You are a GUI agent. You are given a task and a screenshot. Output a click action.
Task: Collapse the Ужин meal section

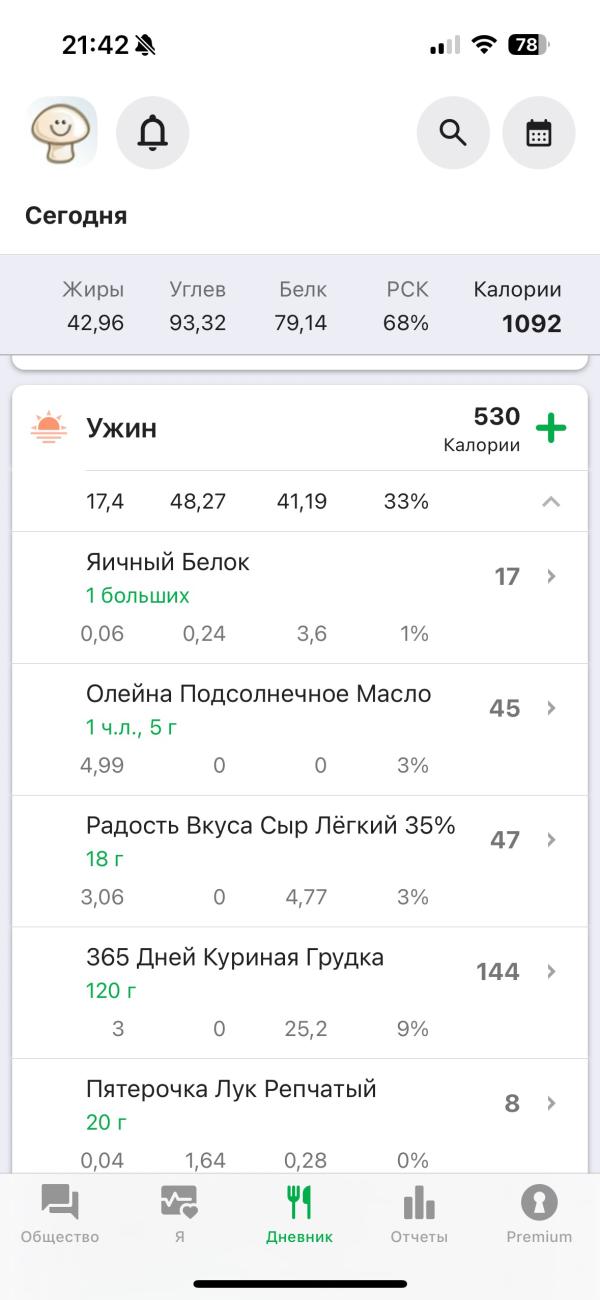tap(551, 502)
